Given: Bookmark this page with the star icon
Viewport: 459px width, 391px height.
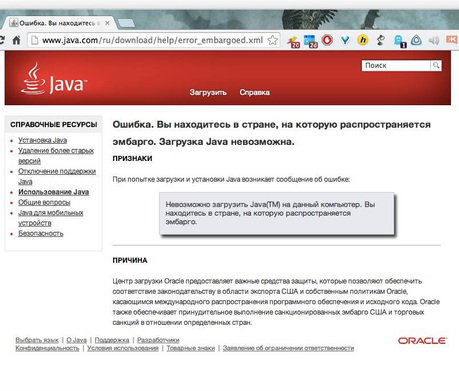Looking at the screenshot, I should pyautogui.click(x=273, y=40).
